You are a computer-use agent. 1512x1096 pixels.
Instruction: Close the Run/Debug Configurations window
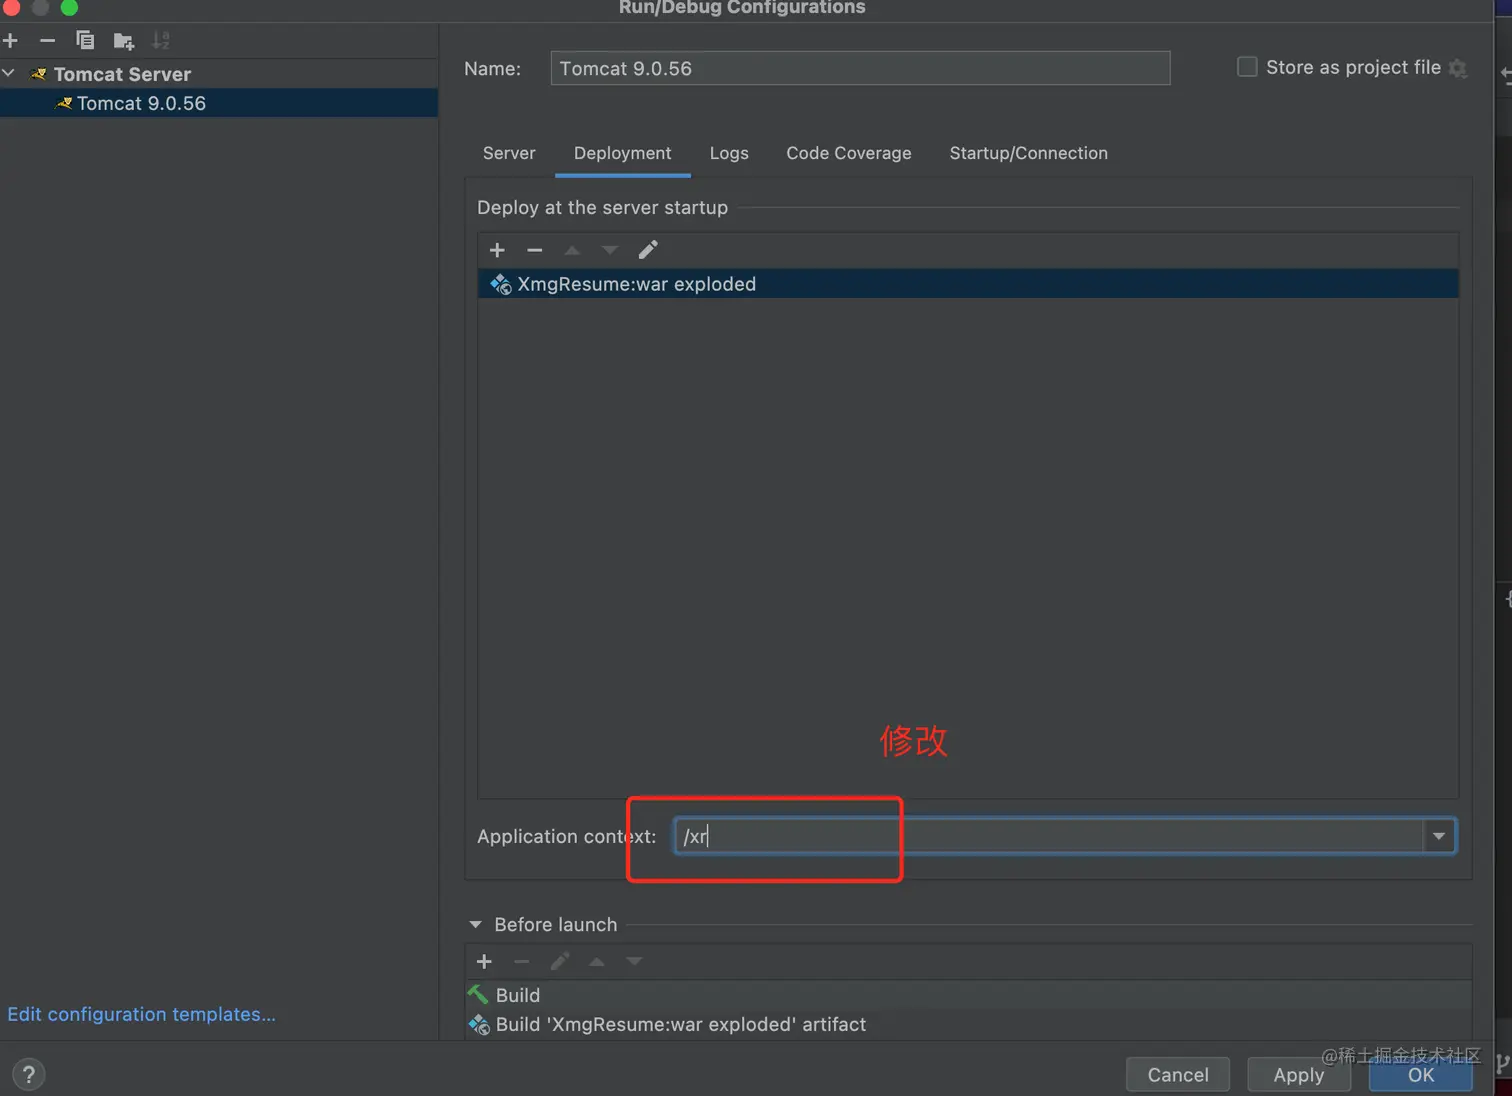tap(11, 7)
